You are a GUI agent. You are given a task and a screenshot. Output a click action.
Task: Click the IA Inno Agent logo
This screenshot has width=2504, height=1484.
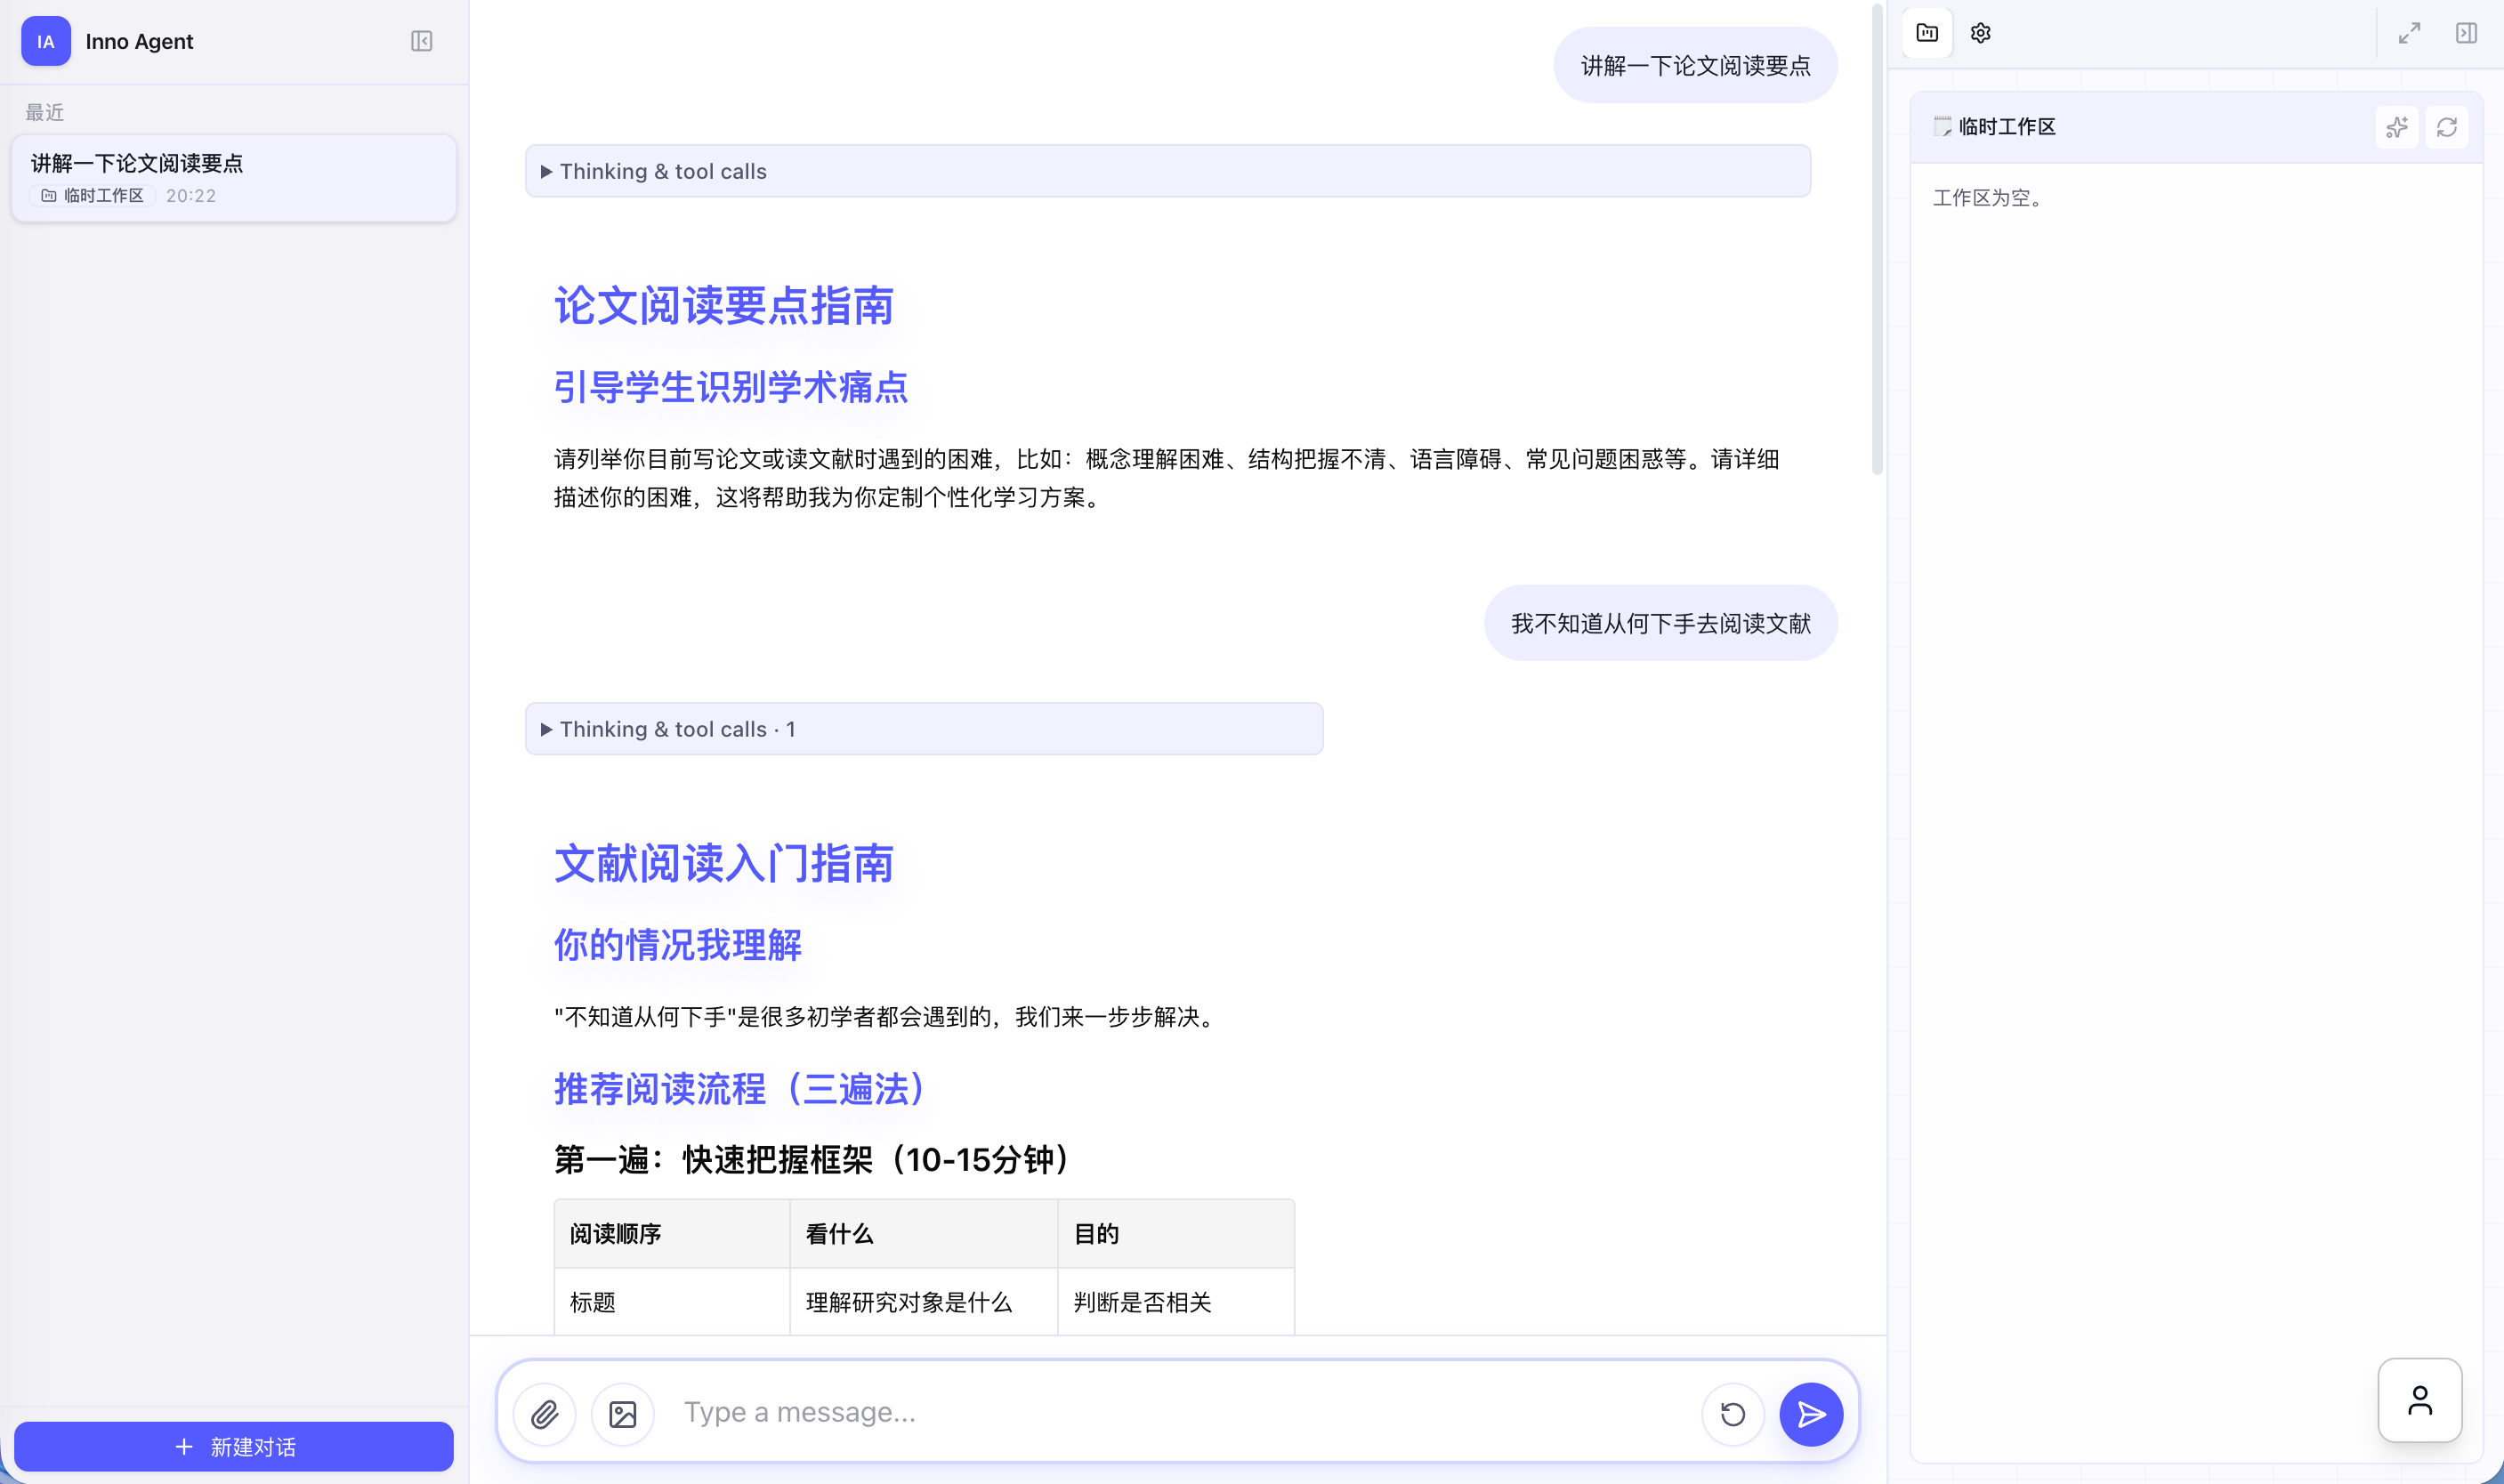point(46,41)
